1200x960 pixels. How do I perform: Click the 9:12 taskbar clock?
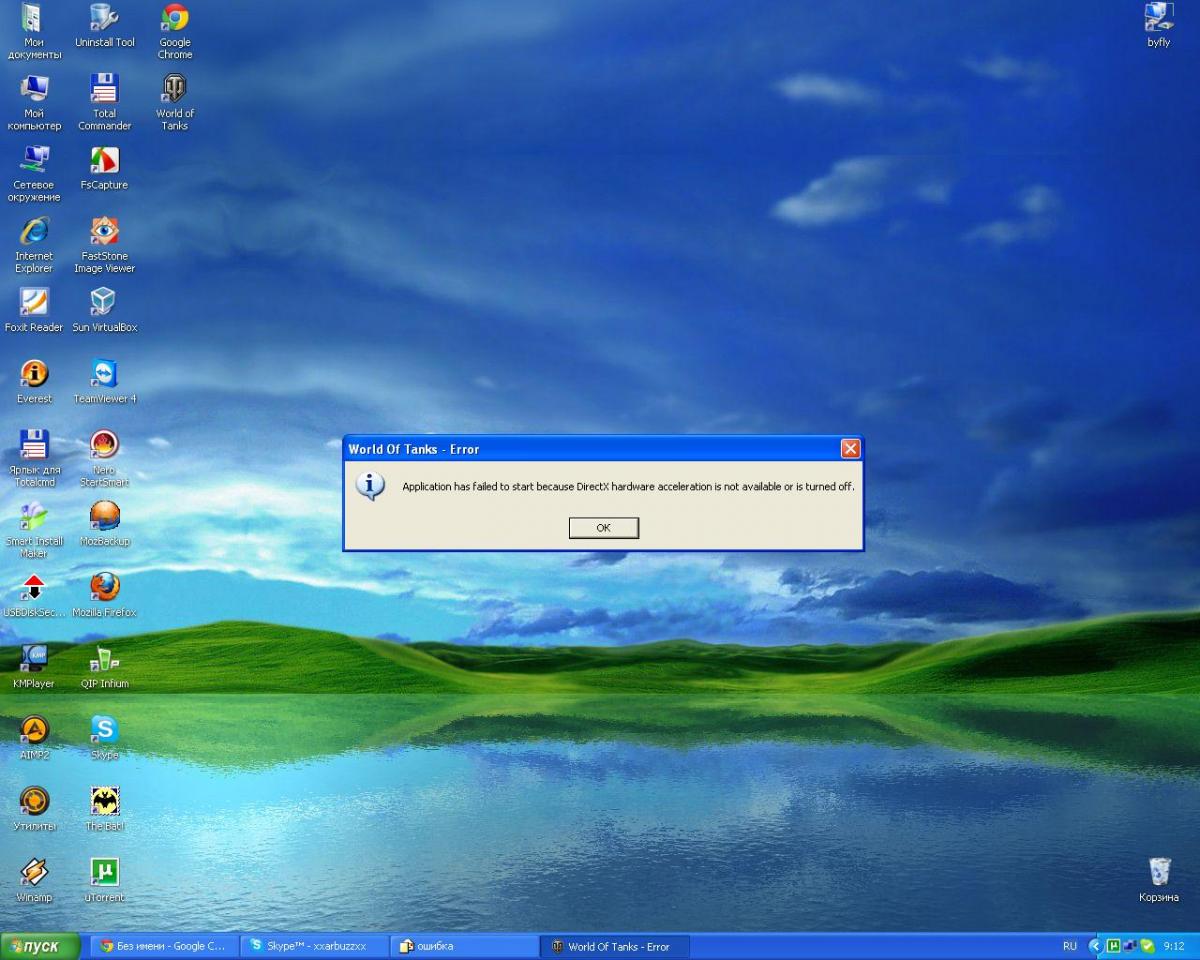1174,946
